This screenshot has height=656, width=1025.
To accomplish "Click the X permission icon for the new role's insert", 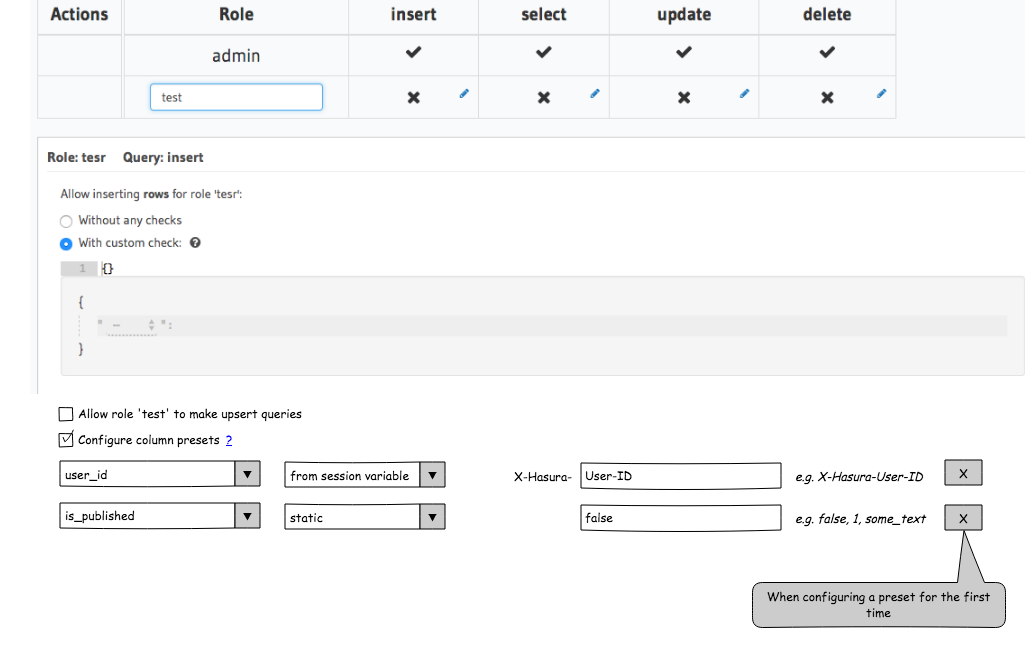I will click(412, 97).
